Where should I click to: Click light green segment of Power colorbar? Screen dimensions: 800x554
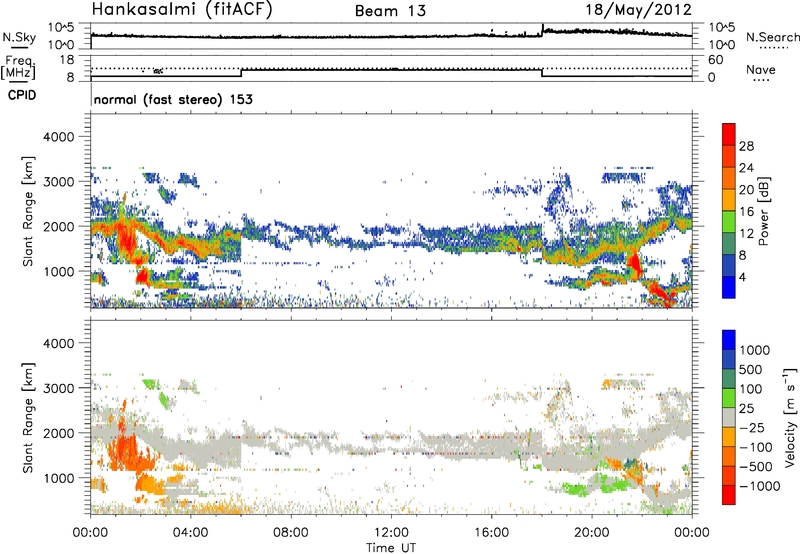729,222
